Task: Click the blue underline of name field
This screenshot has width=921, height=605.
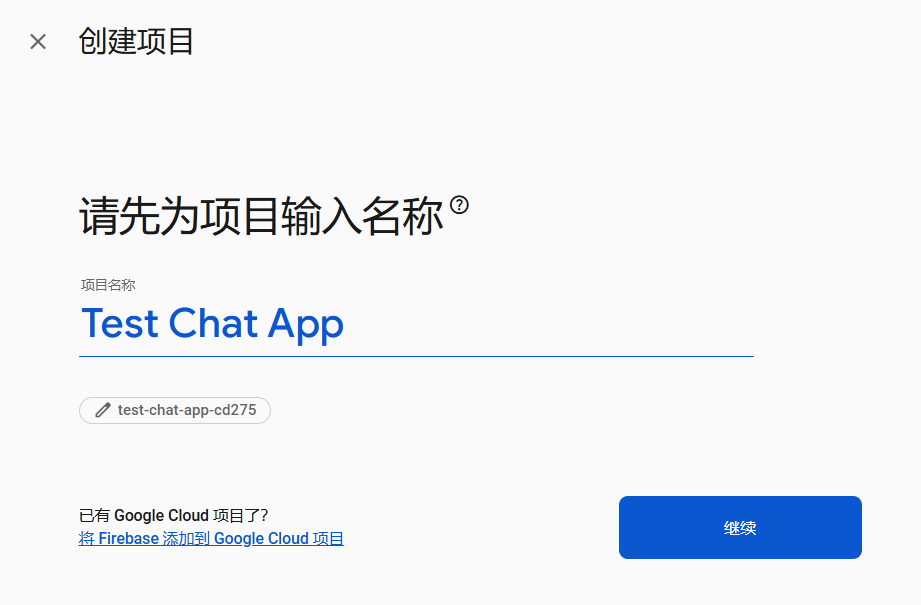Action: point(416,356)
